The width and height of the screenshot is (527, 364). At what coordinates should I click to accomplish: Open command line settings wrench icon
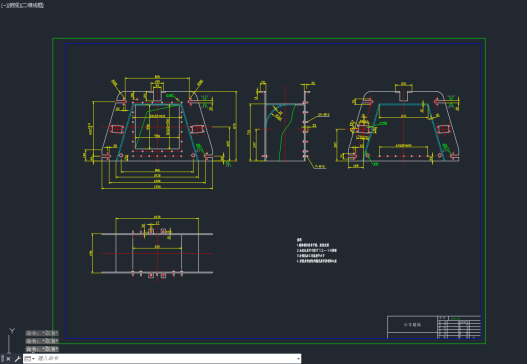coord(17,359)
